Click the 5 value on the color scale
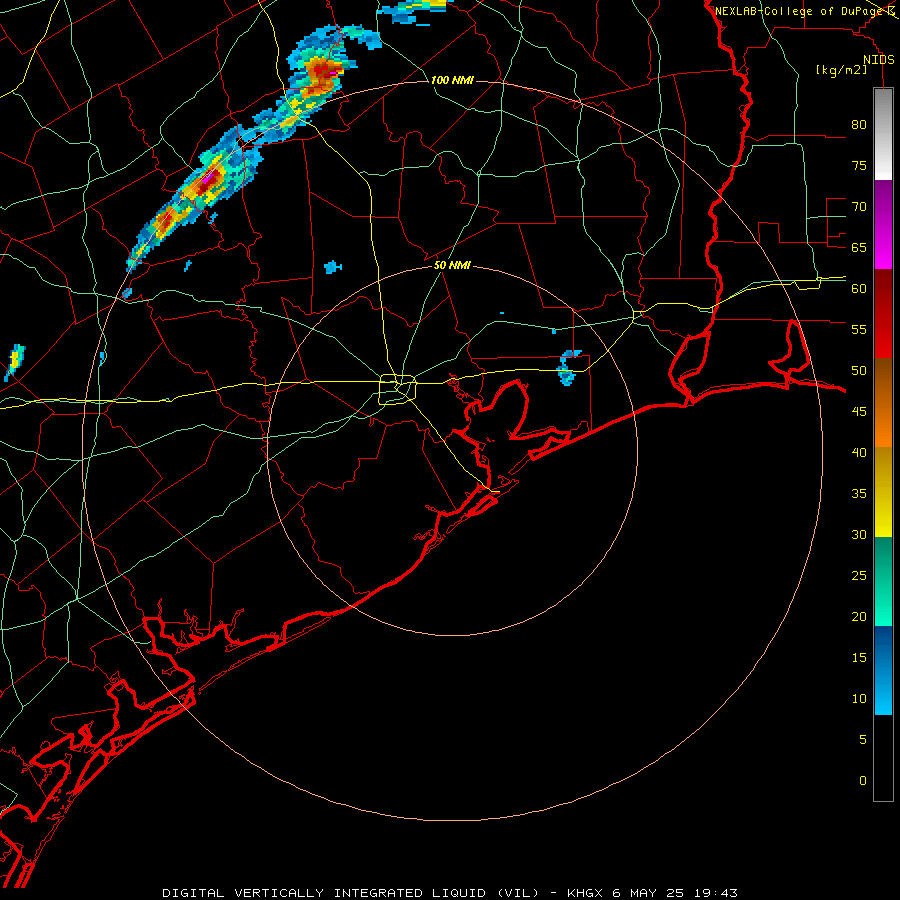The width and height of the screenshot is (900, 900). pos(863,739)
